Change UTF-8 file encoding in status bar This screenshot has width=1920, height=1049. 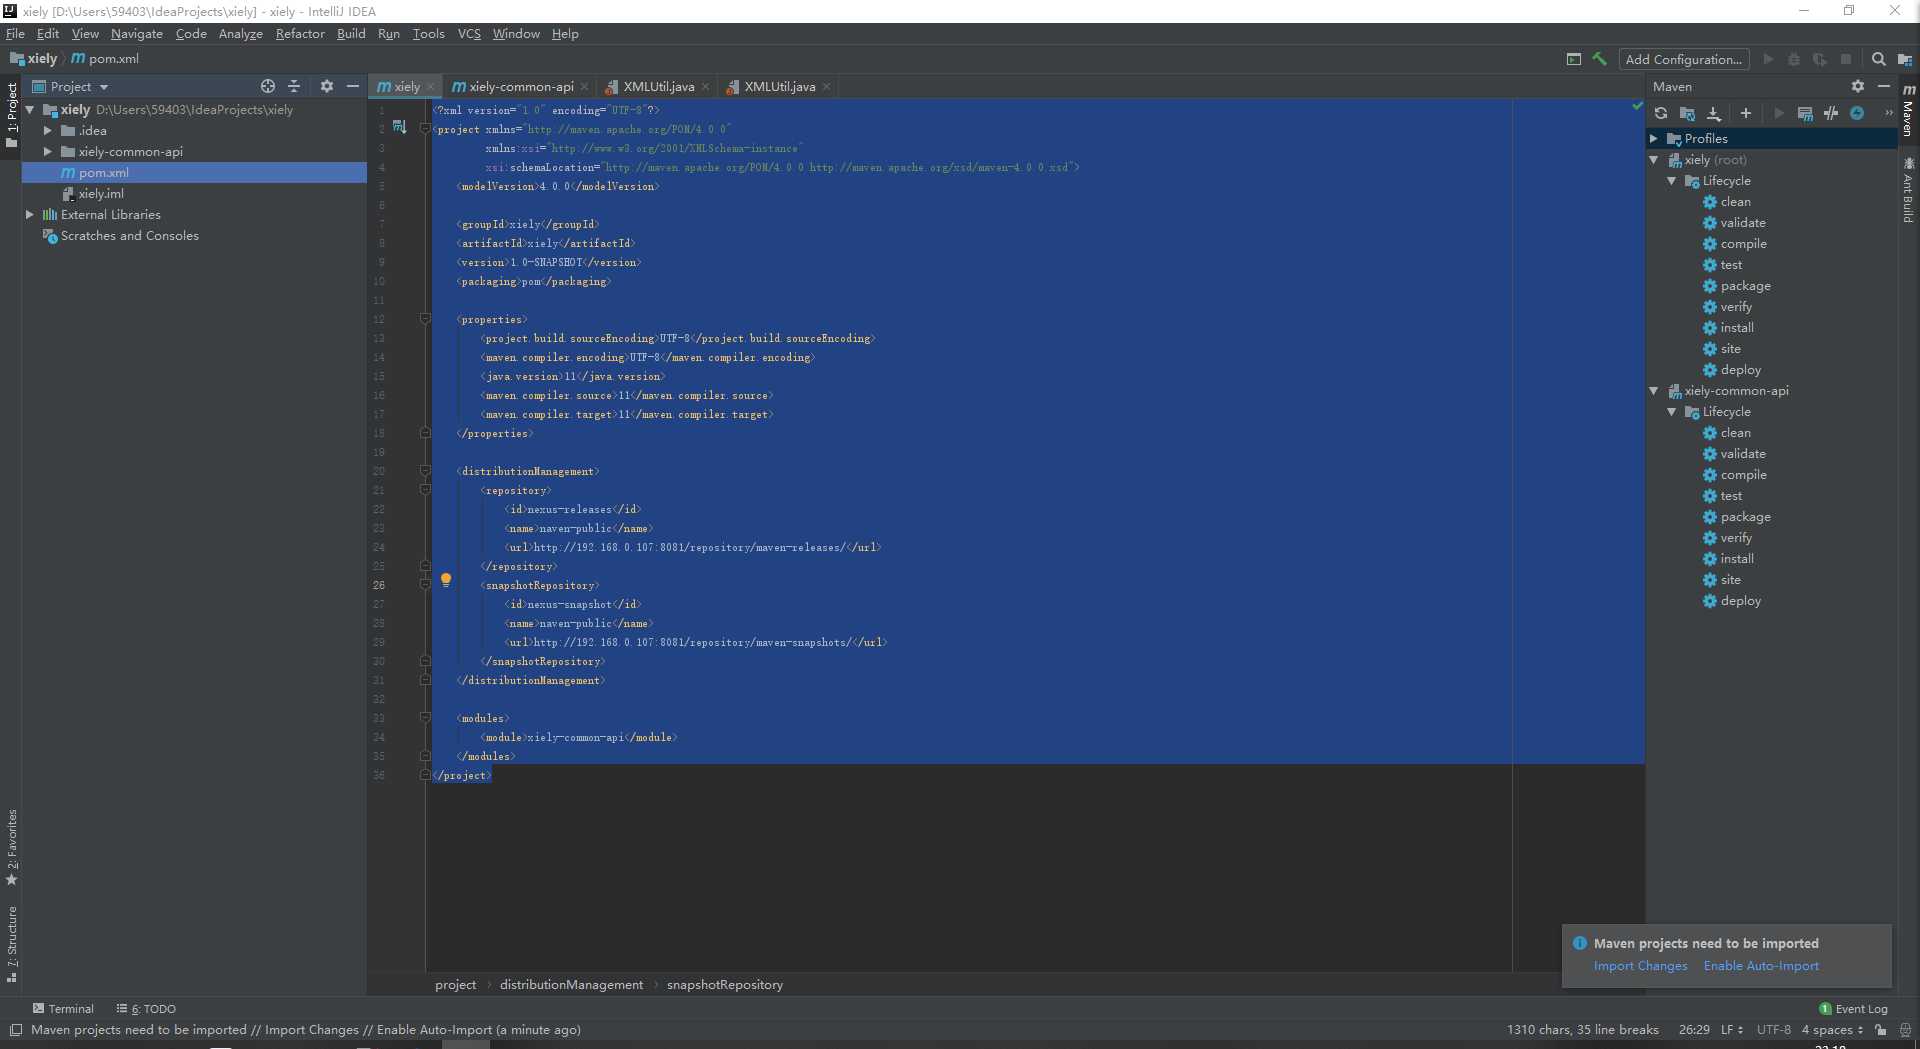1773,1029
